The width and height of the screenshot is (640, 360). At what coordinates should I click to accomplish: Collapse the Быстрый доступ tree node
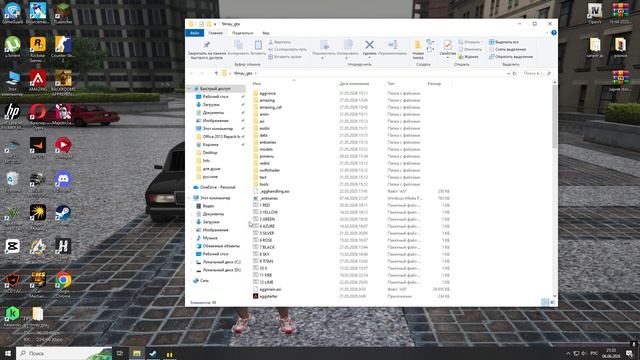[x=189, y=89]
